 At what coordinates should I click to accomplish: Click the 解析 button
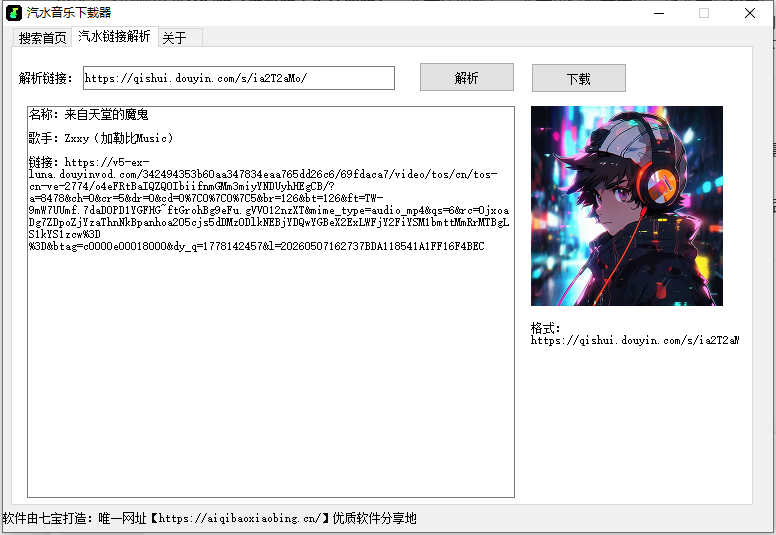[x=467, y=77]
